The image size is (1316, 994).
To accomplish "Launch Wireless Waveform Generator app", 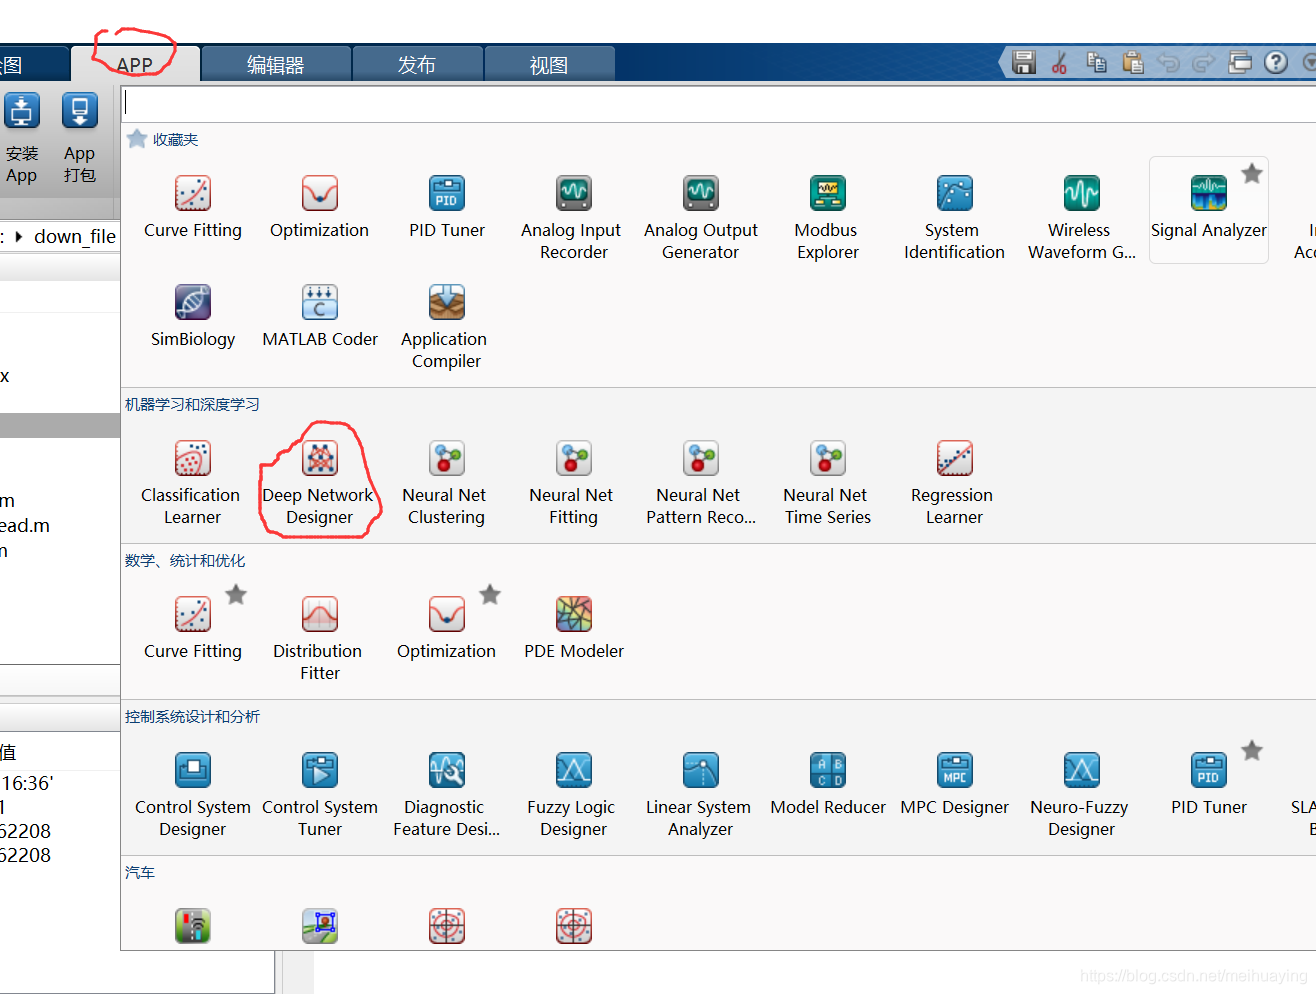I will click(1081, 218).
